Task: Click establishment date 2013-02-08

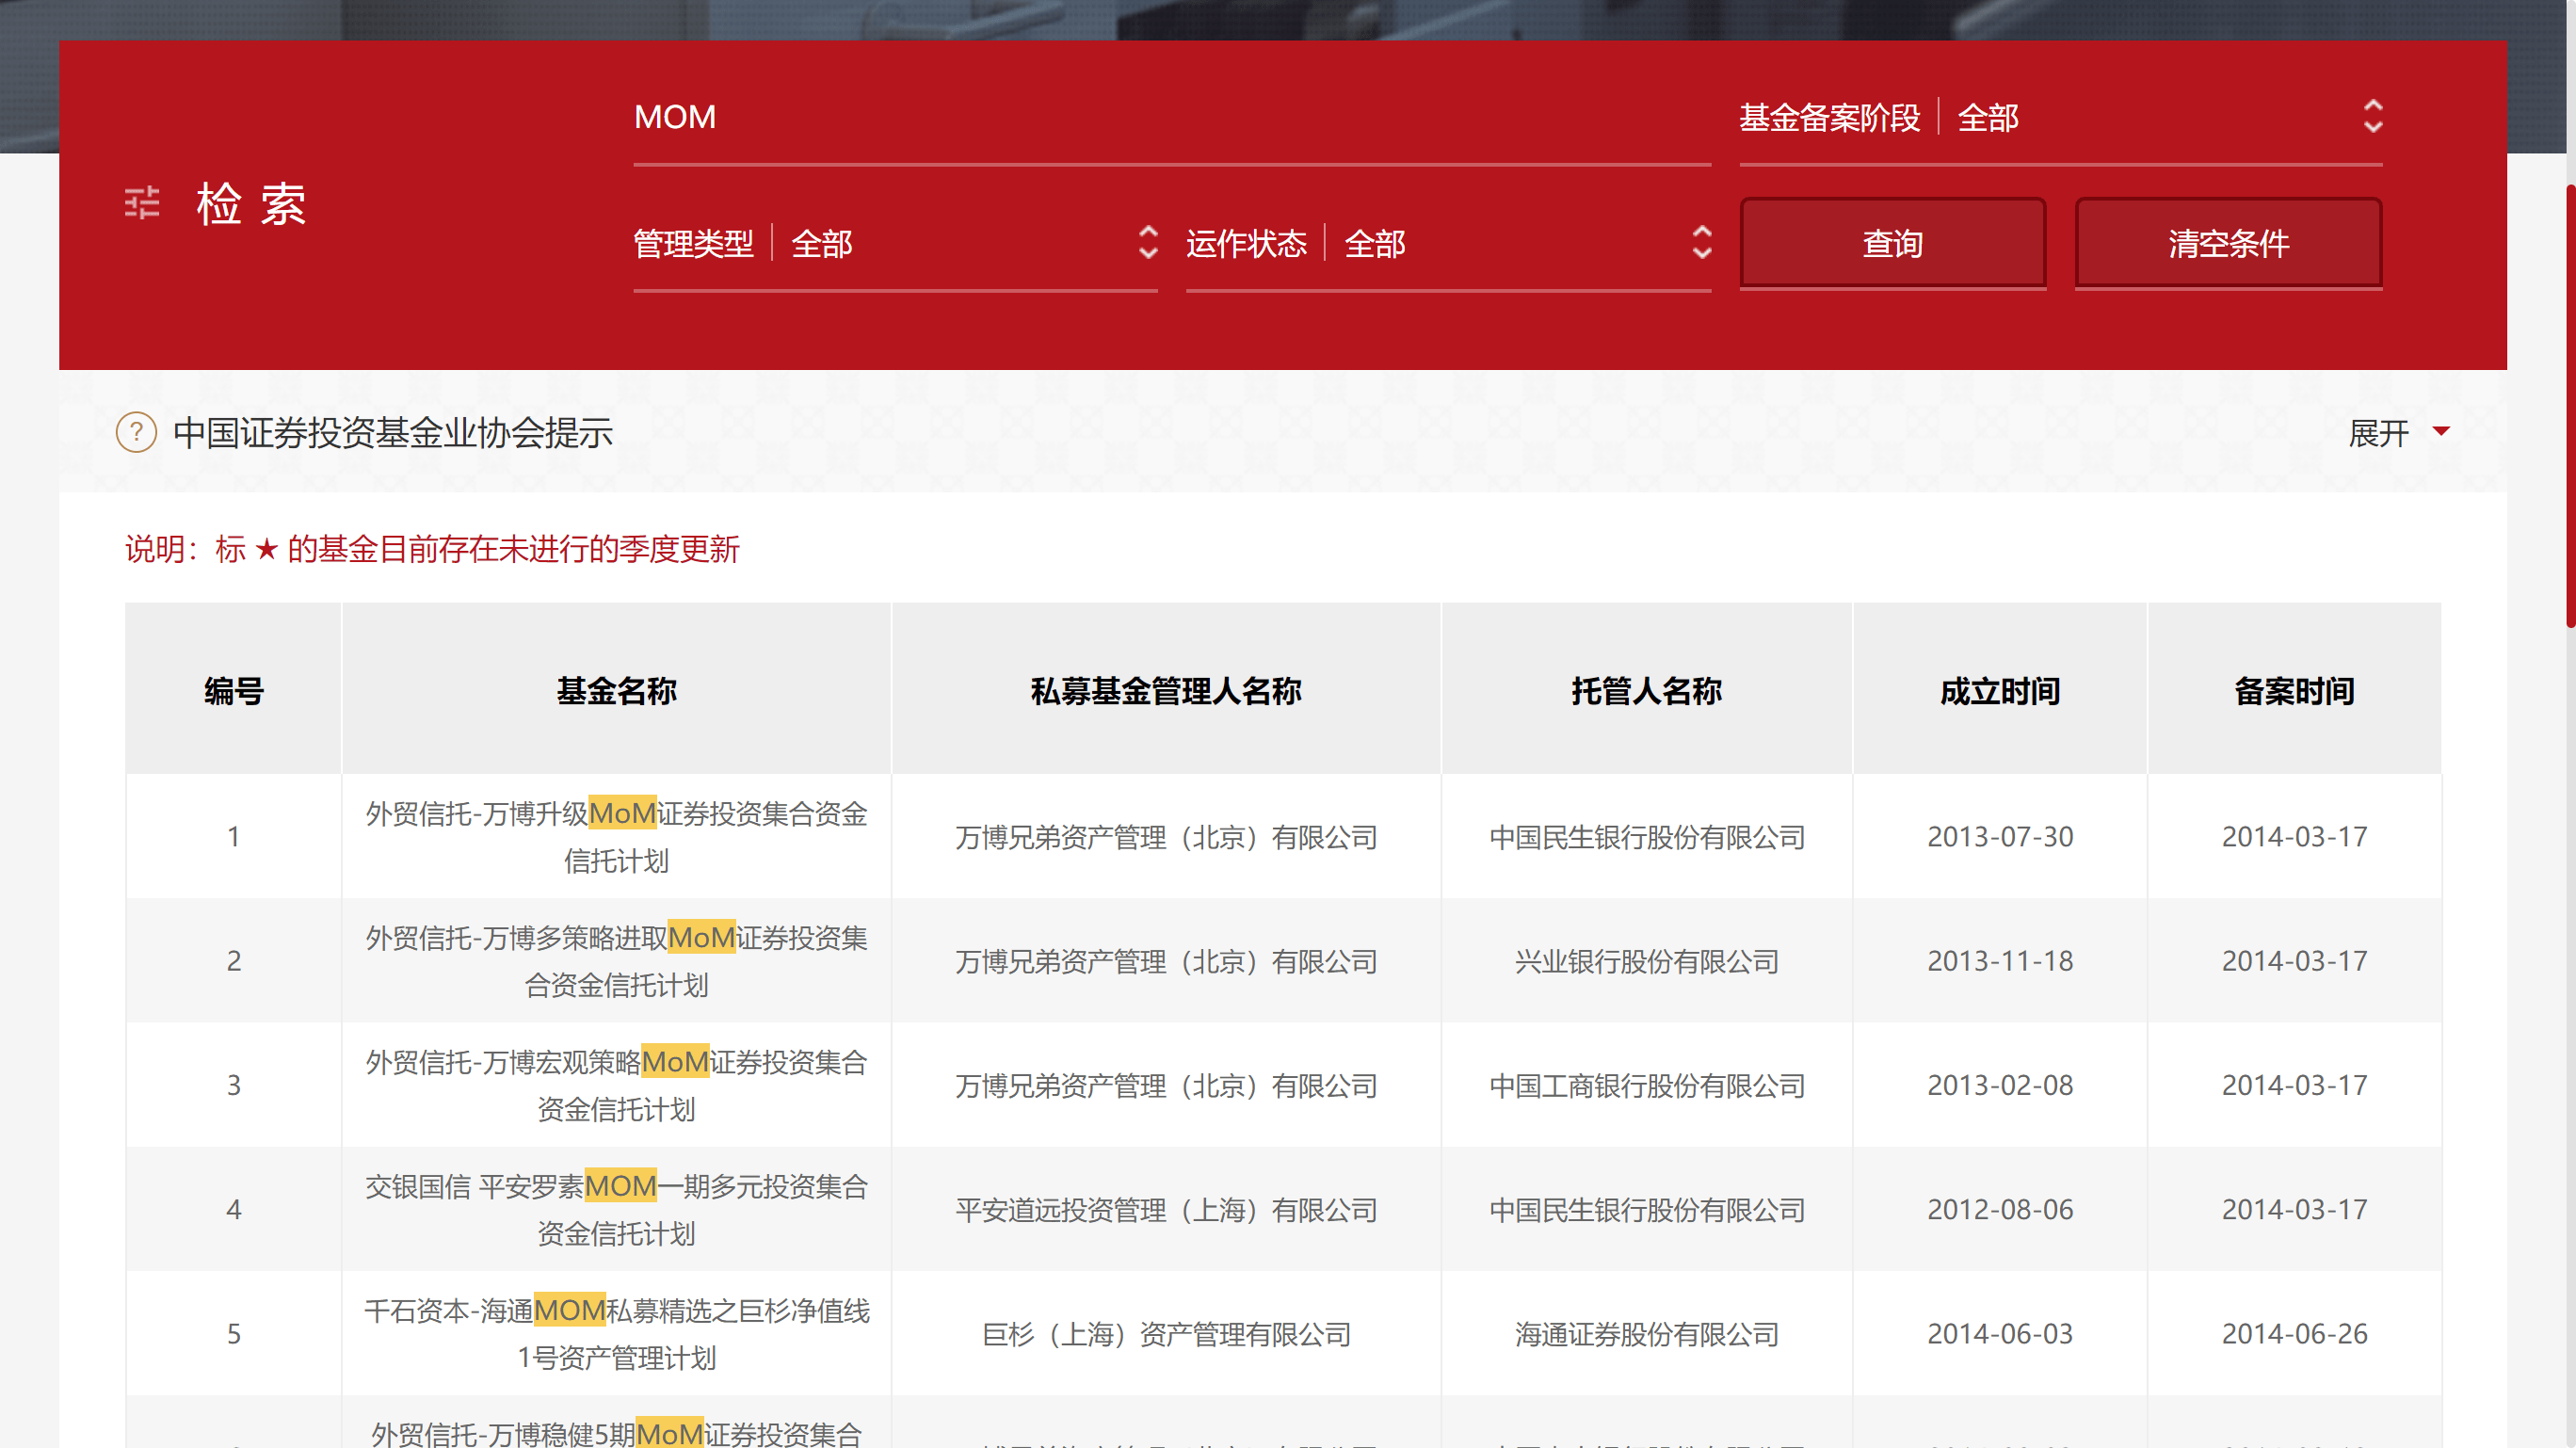Action: tap(2000, 1084)
